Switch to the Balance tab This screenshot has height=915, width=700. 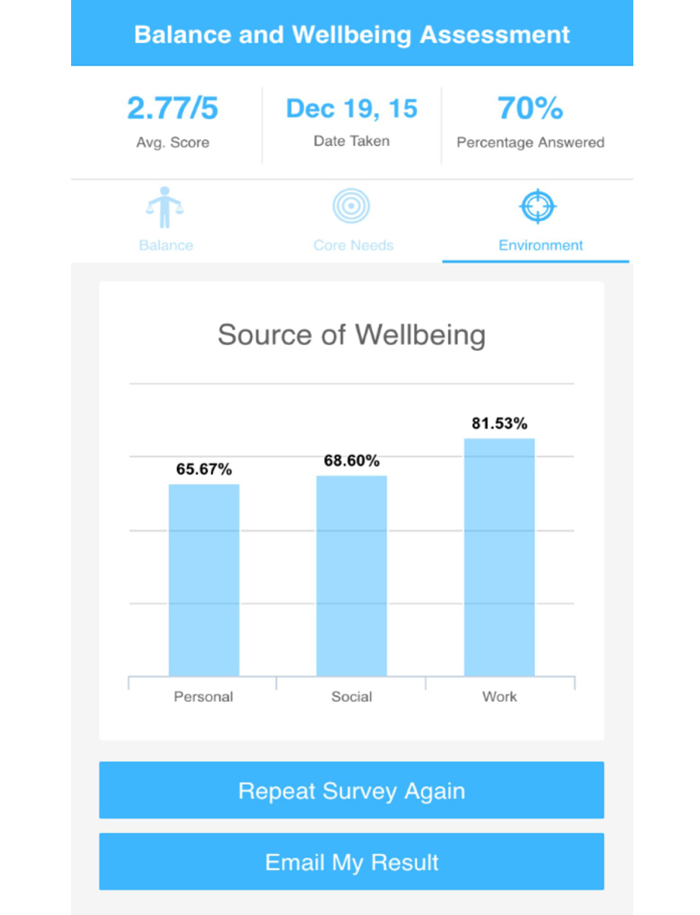pos(165,245)
